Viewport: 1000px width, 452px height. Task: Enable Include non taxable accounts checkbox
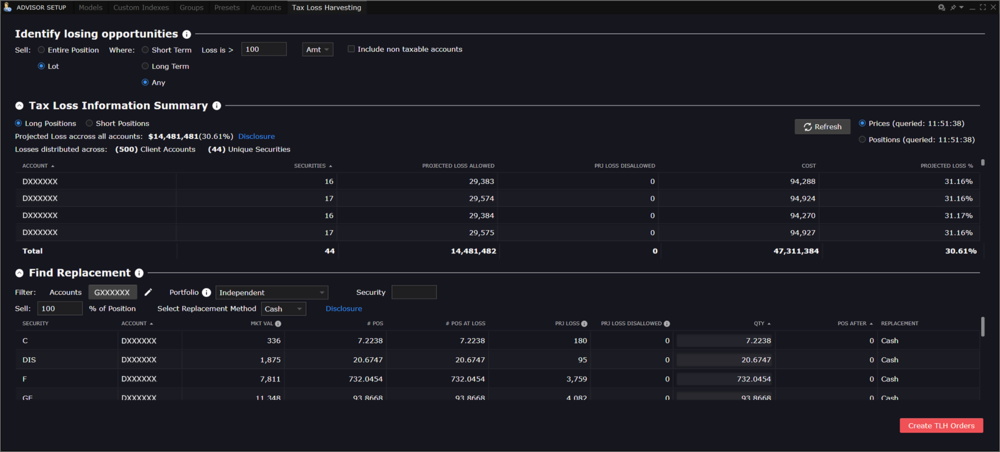coord(351,49)
